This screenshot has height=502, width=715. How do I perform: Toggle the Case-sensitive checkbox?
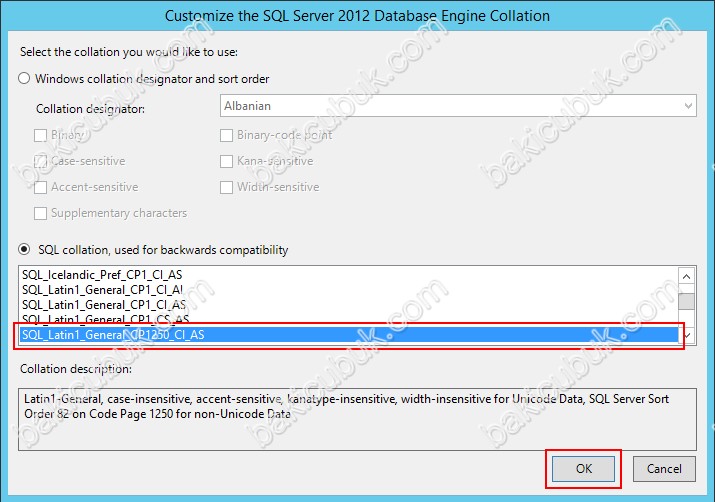(41, 161)
